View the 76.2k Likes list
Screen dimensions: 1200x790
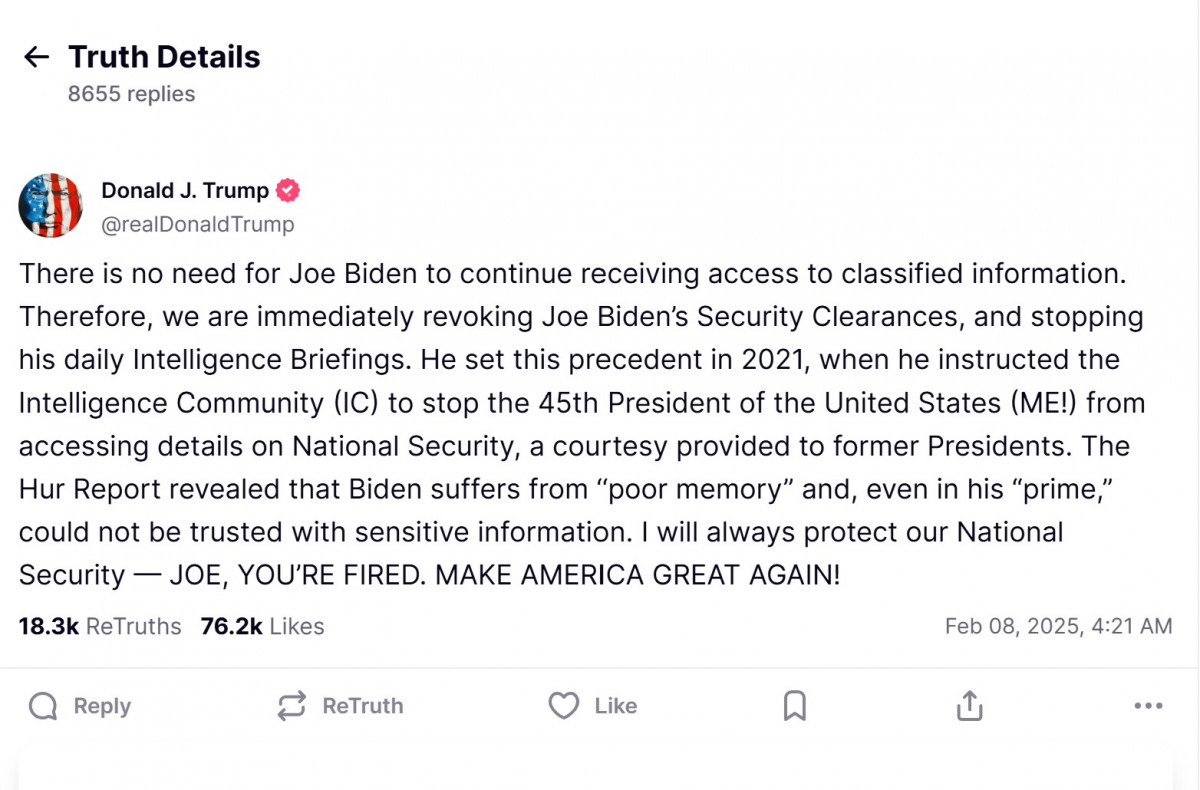[262, 627]
